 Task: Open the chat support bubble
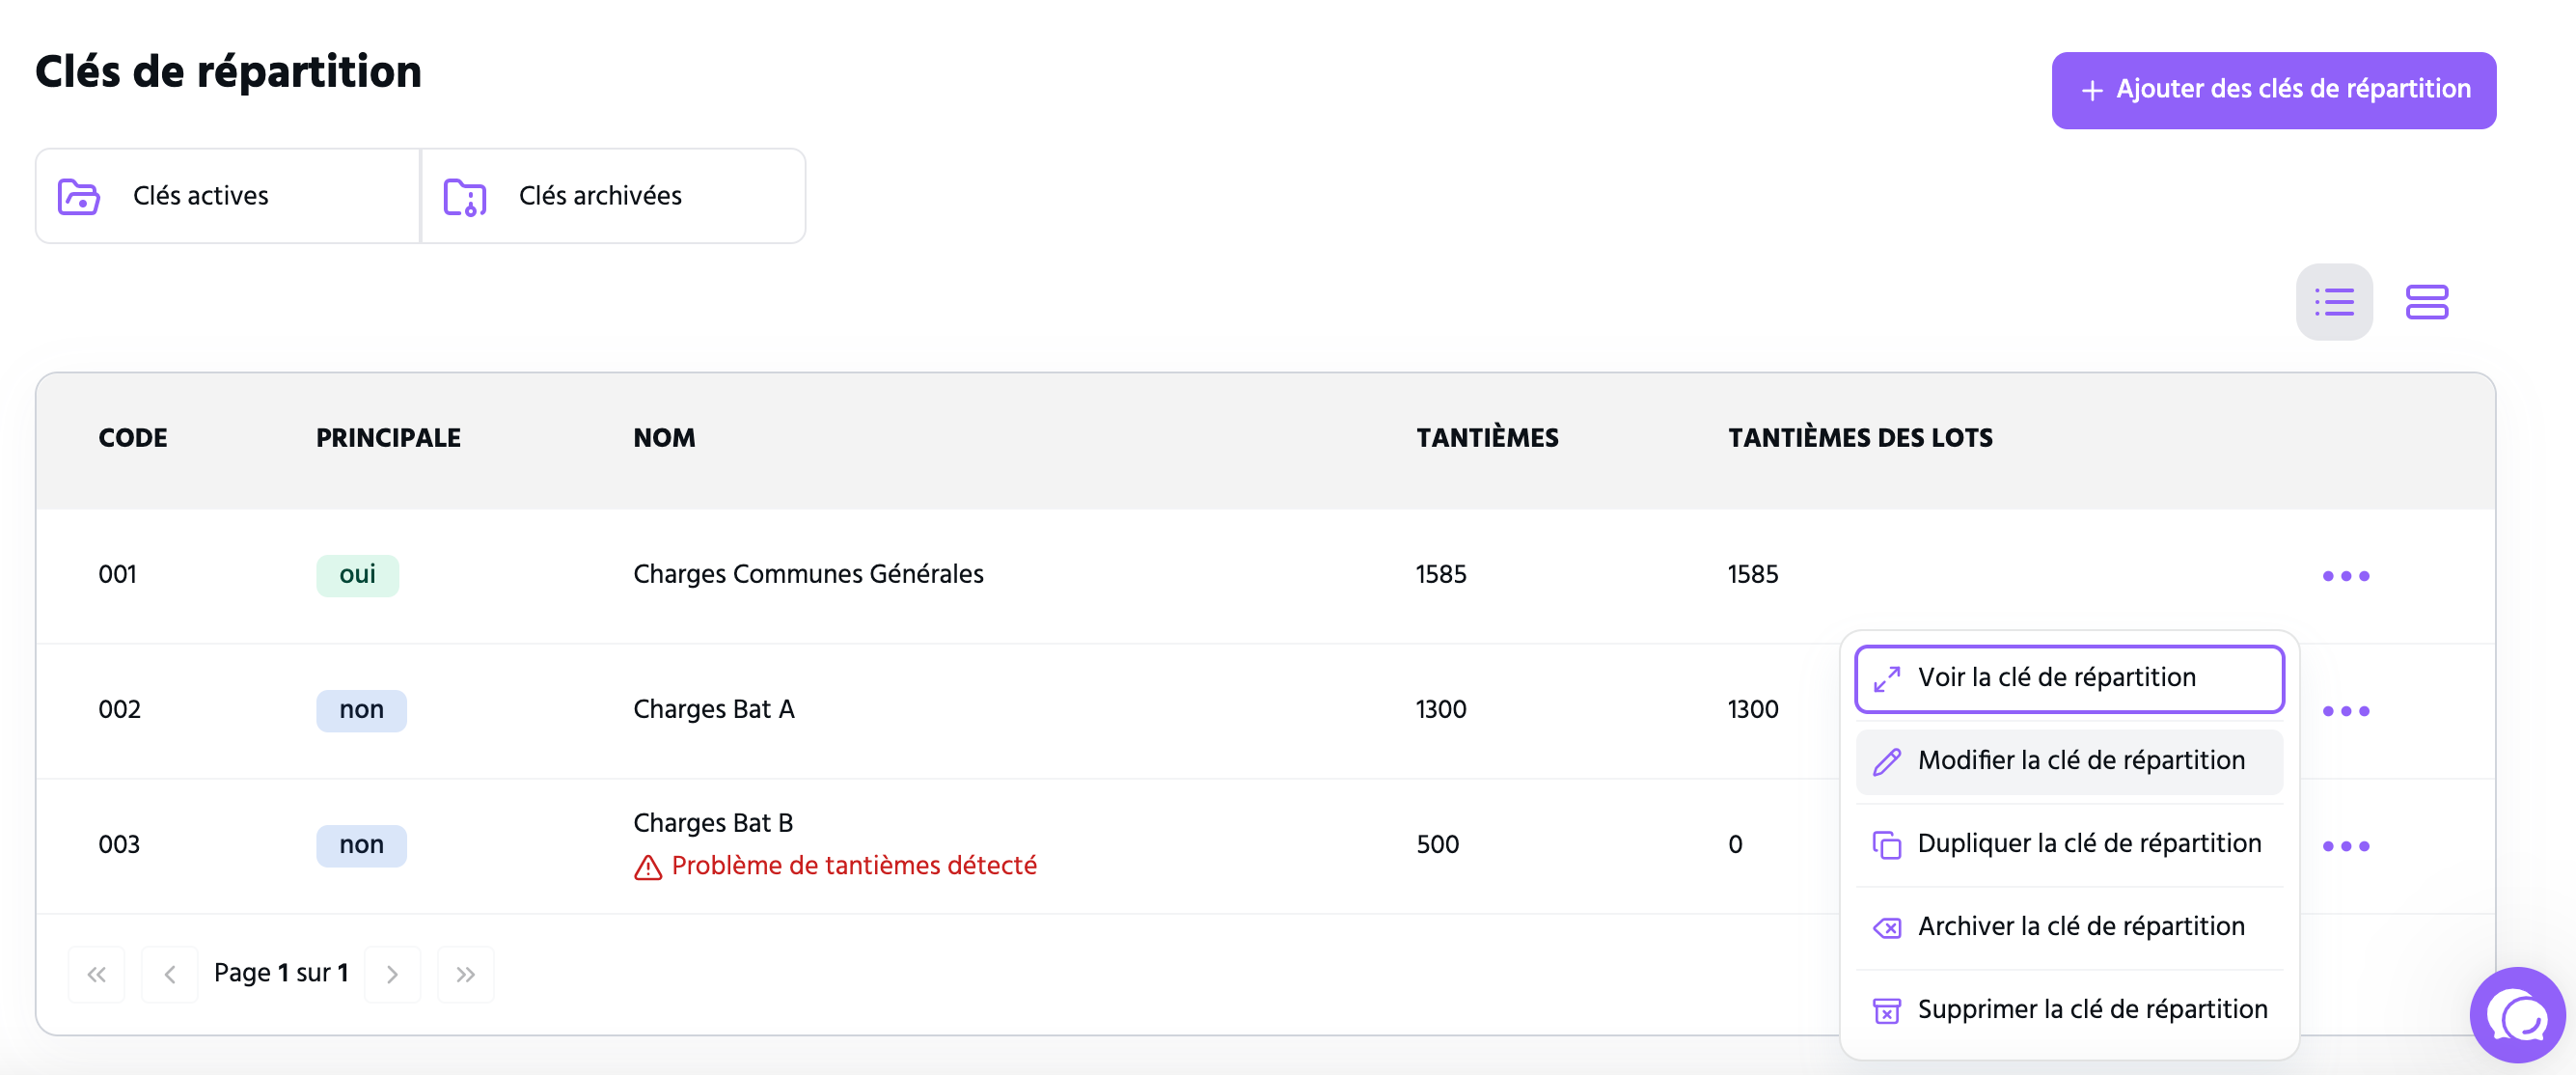coord(2517,1015)
